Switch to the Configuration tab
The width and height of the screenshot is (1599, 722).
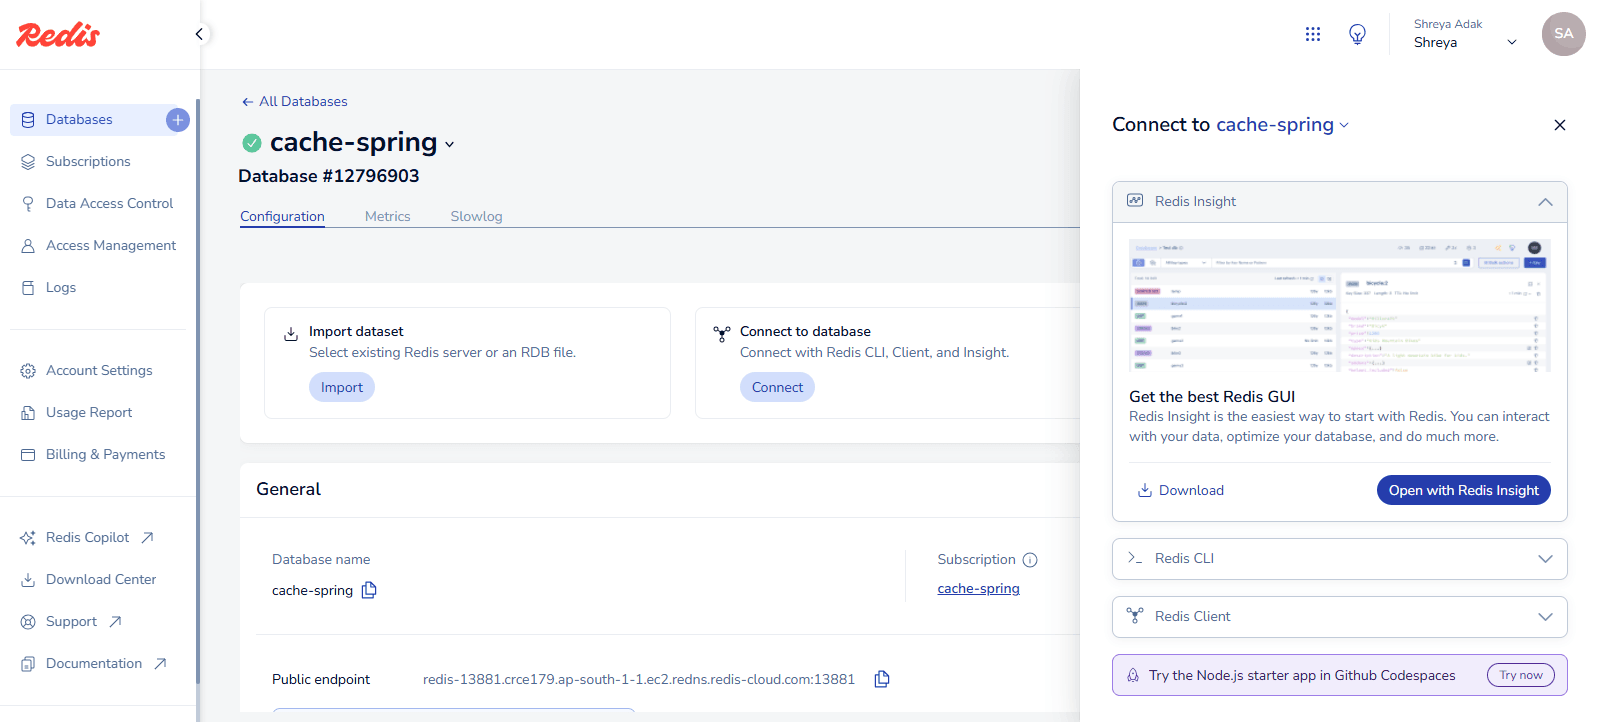[282, 216]
